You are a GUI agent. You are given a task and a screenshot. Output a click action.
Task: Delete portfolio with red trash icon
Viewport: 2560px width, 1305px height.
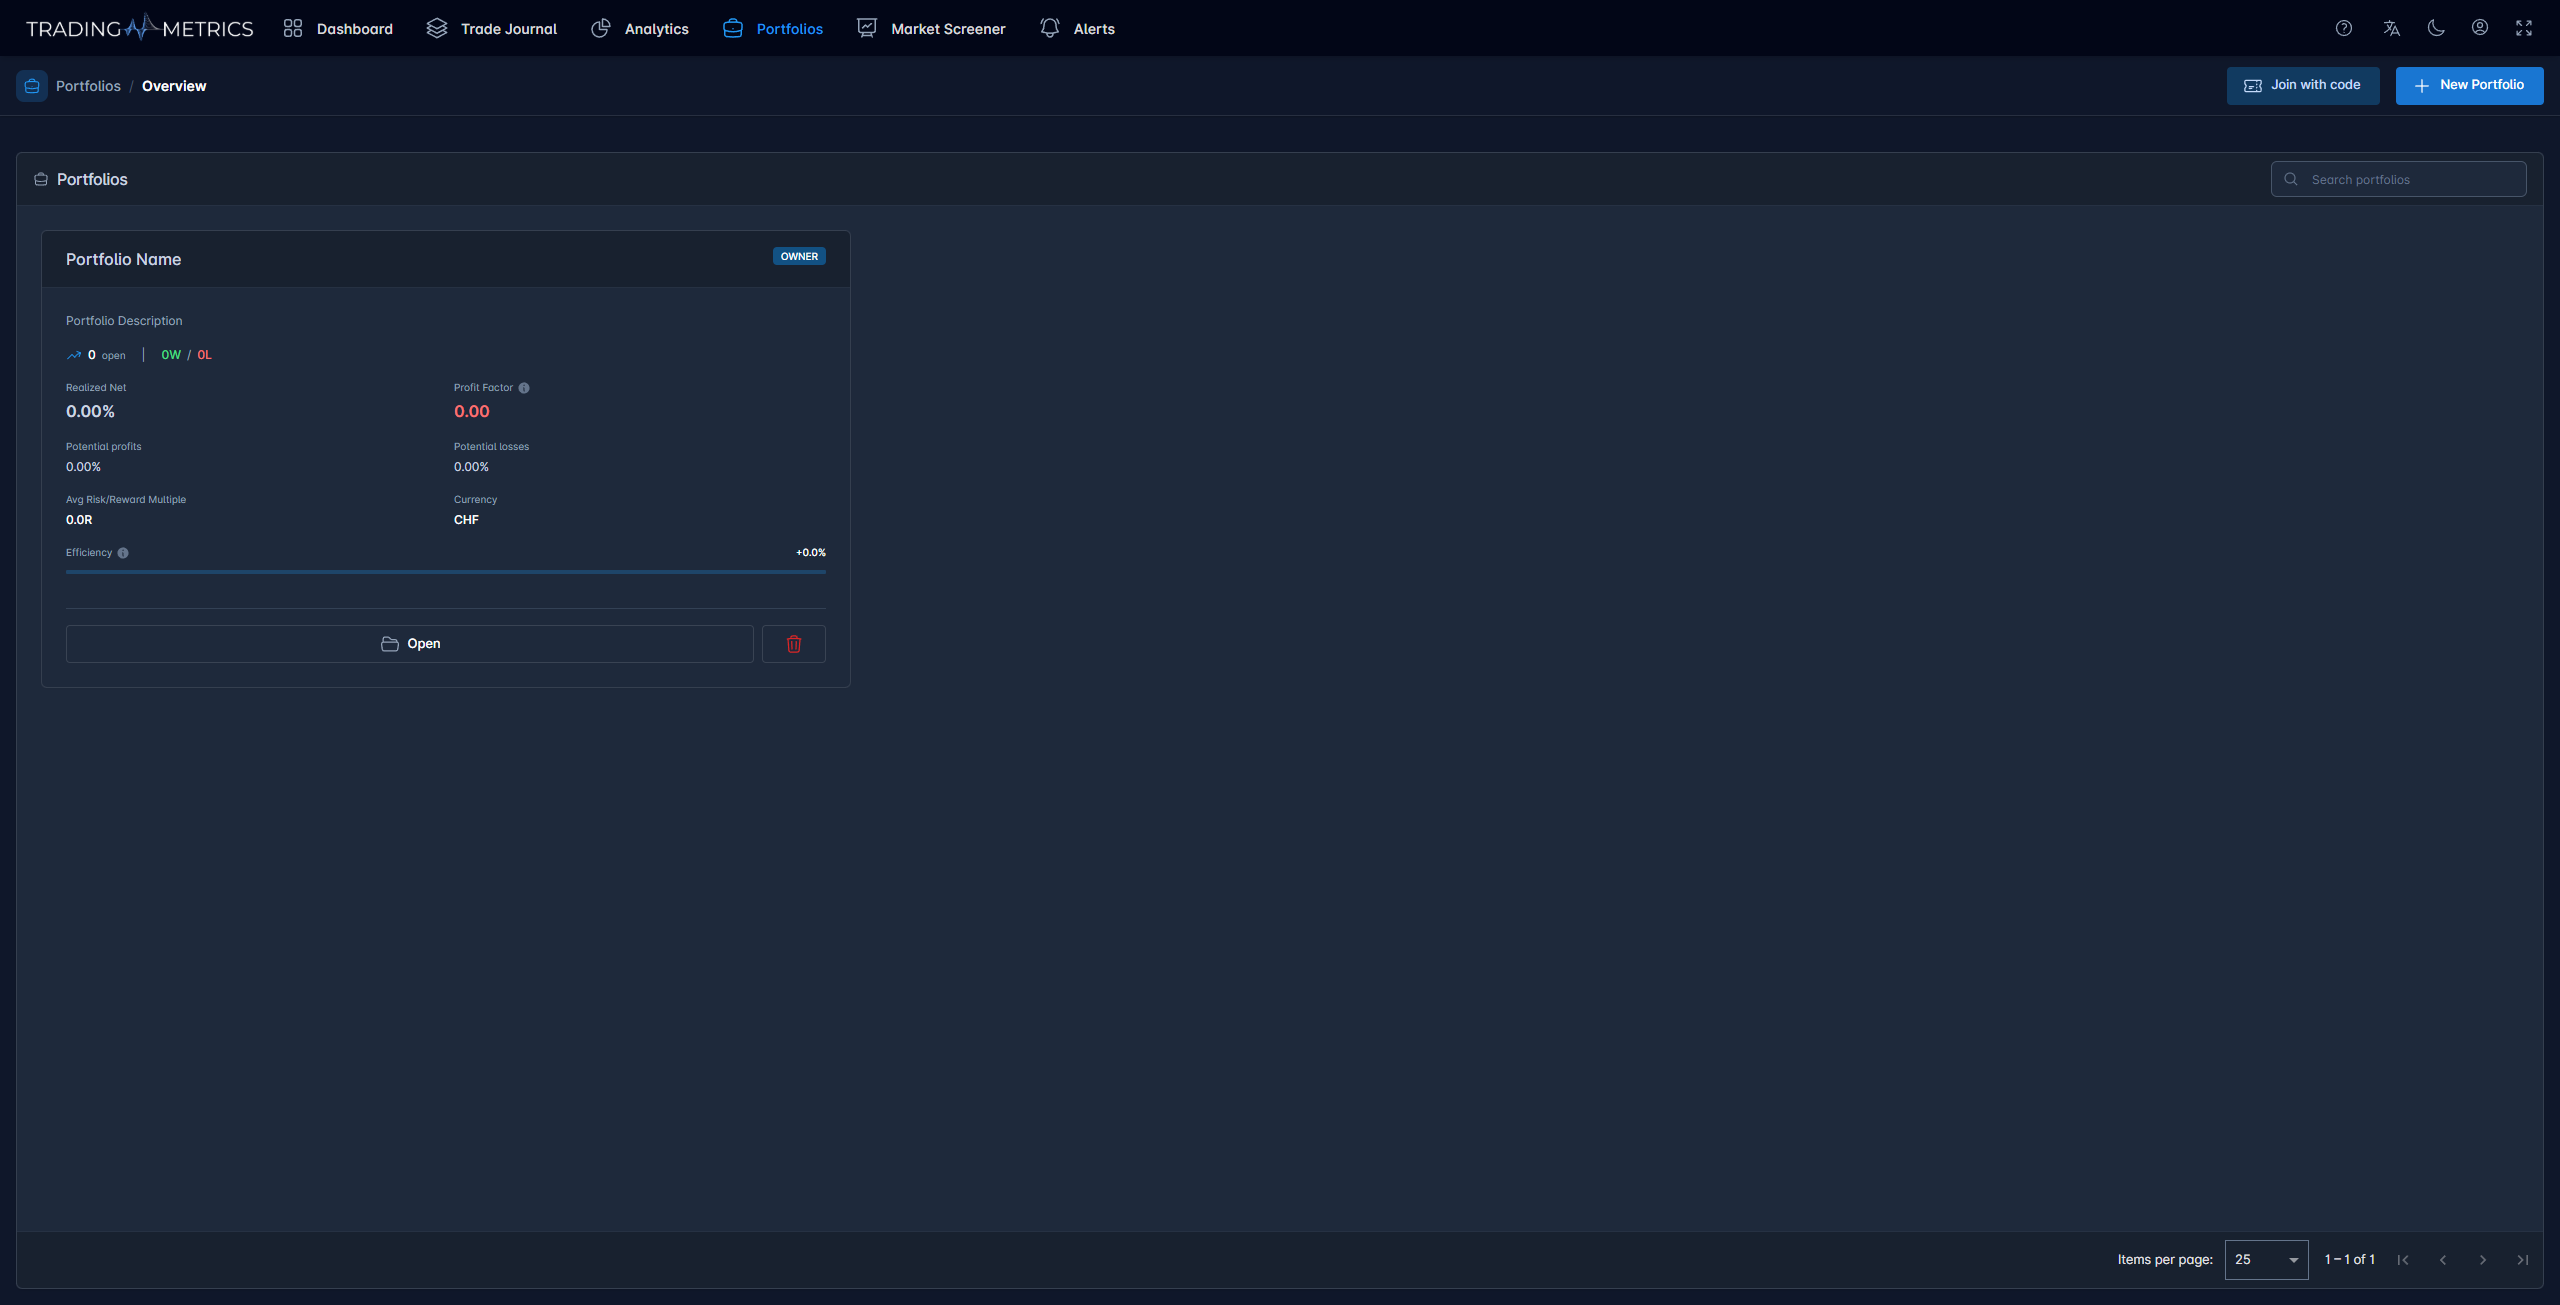pyautogui.click(x=794, y=644)
